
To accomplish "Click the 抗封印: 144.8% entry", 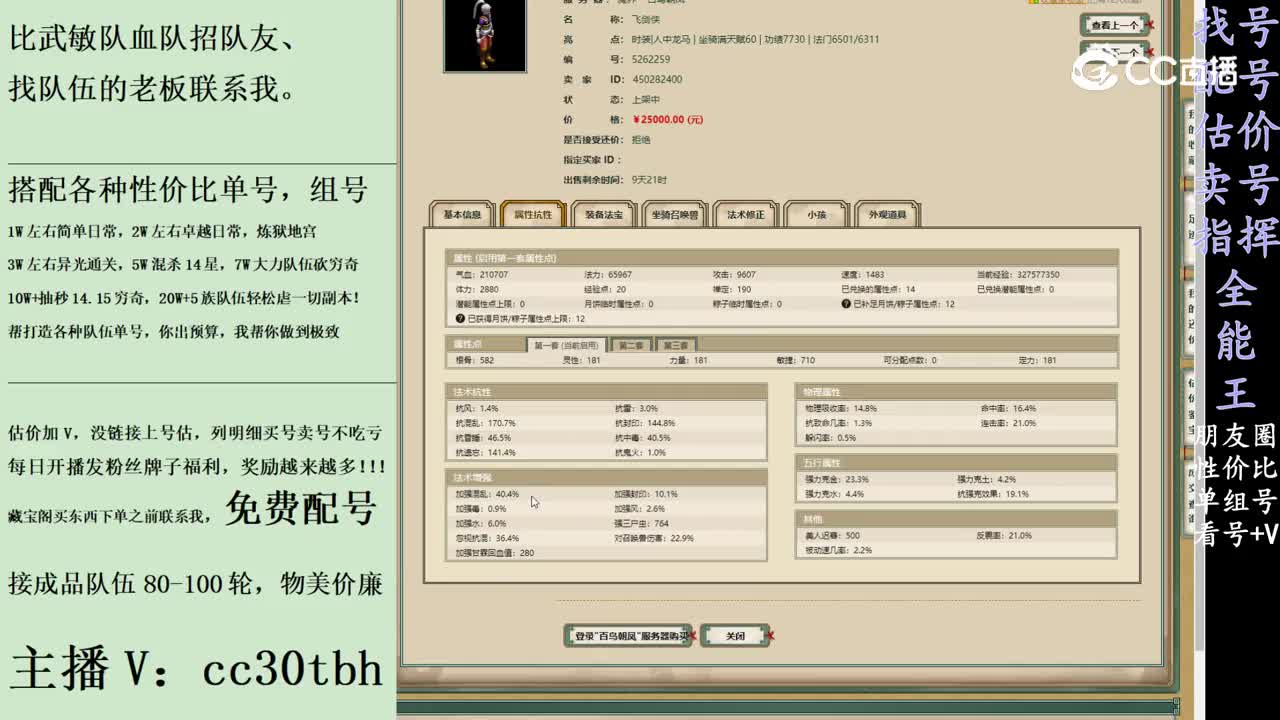I will pyautogui.click(x=645, y=423).
